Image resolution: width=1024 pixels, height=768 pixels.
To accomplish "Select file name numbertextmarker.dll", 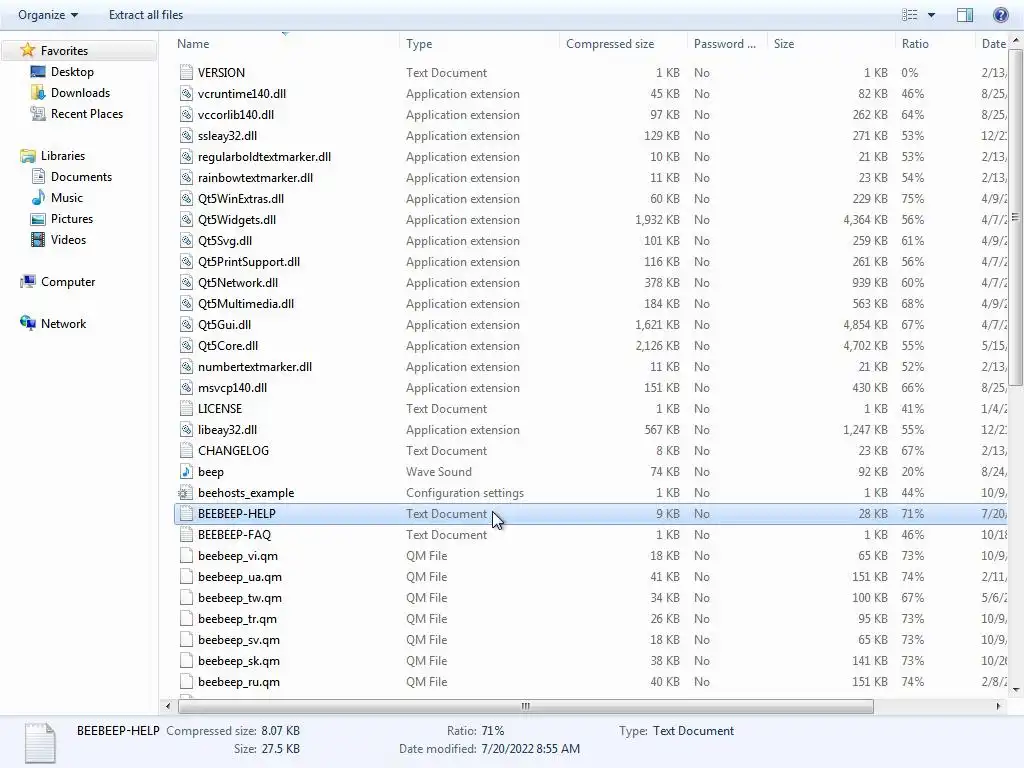I will pyautogui.click(x=255, y=366).
